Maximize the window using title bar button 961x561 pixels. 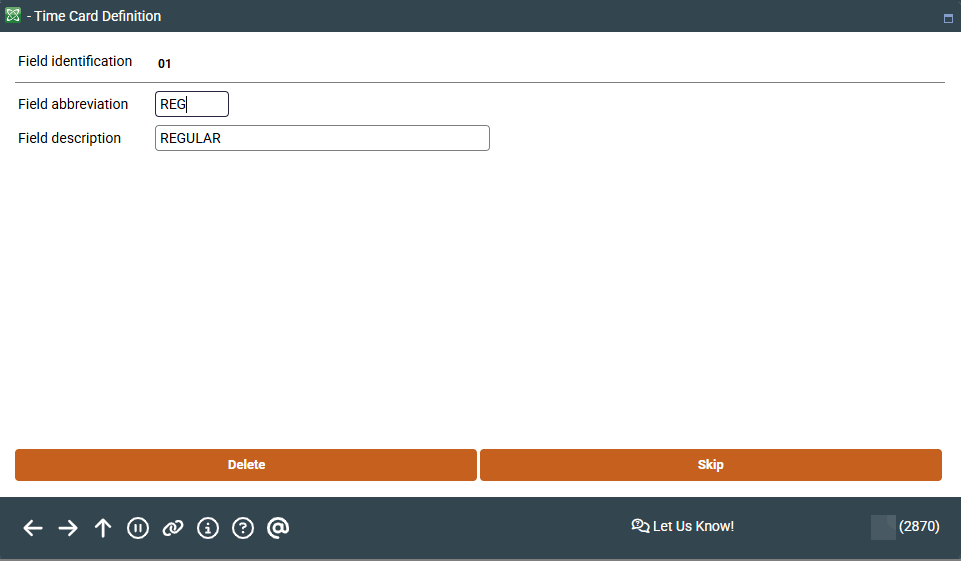[948, 18]
